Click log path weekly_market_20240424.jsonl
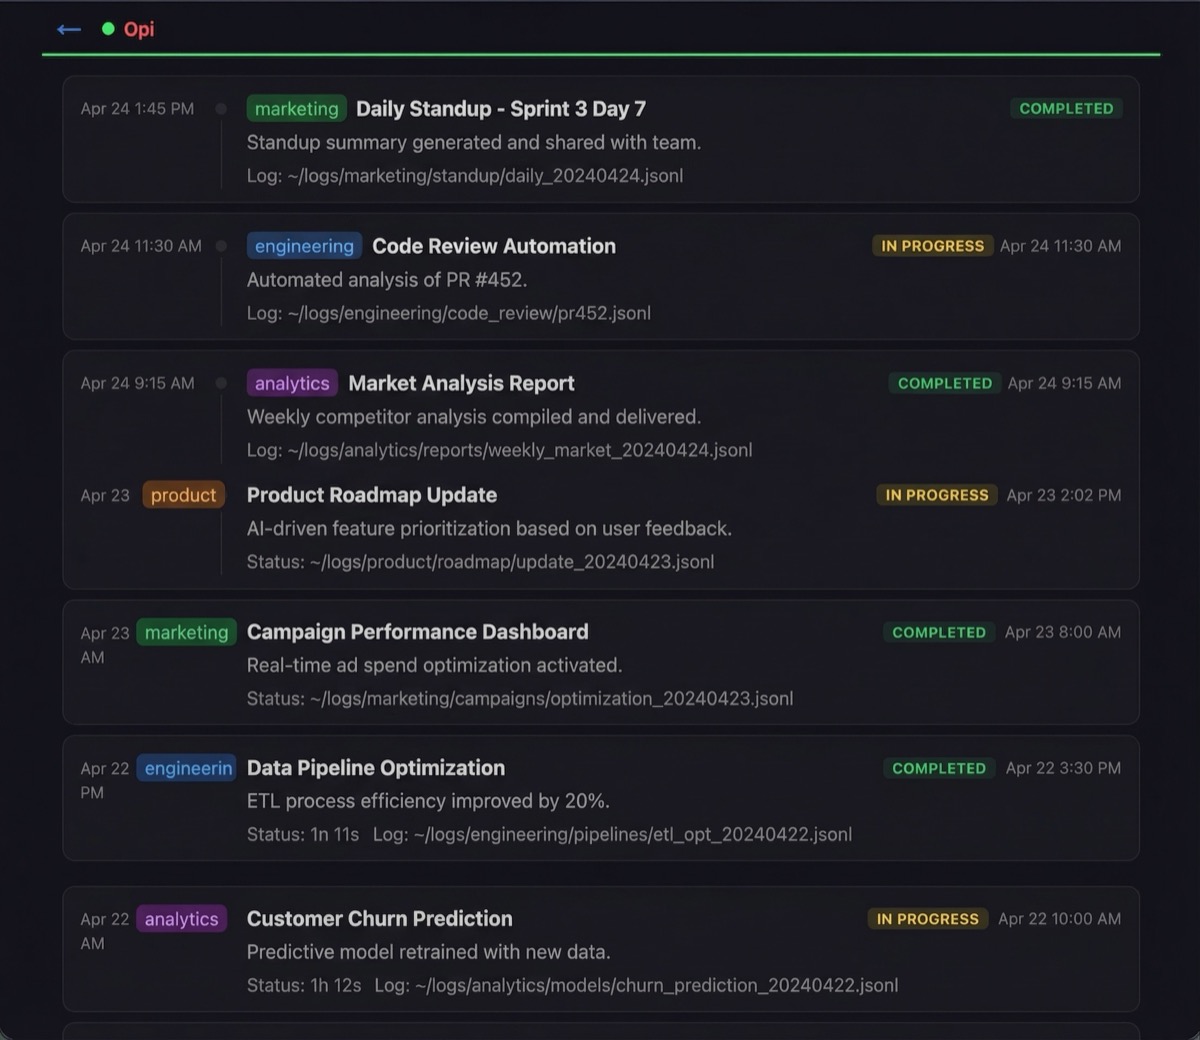 (x=500, y=450)
